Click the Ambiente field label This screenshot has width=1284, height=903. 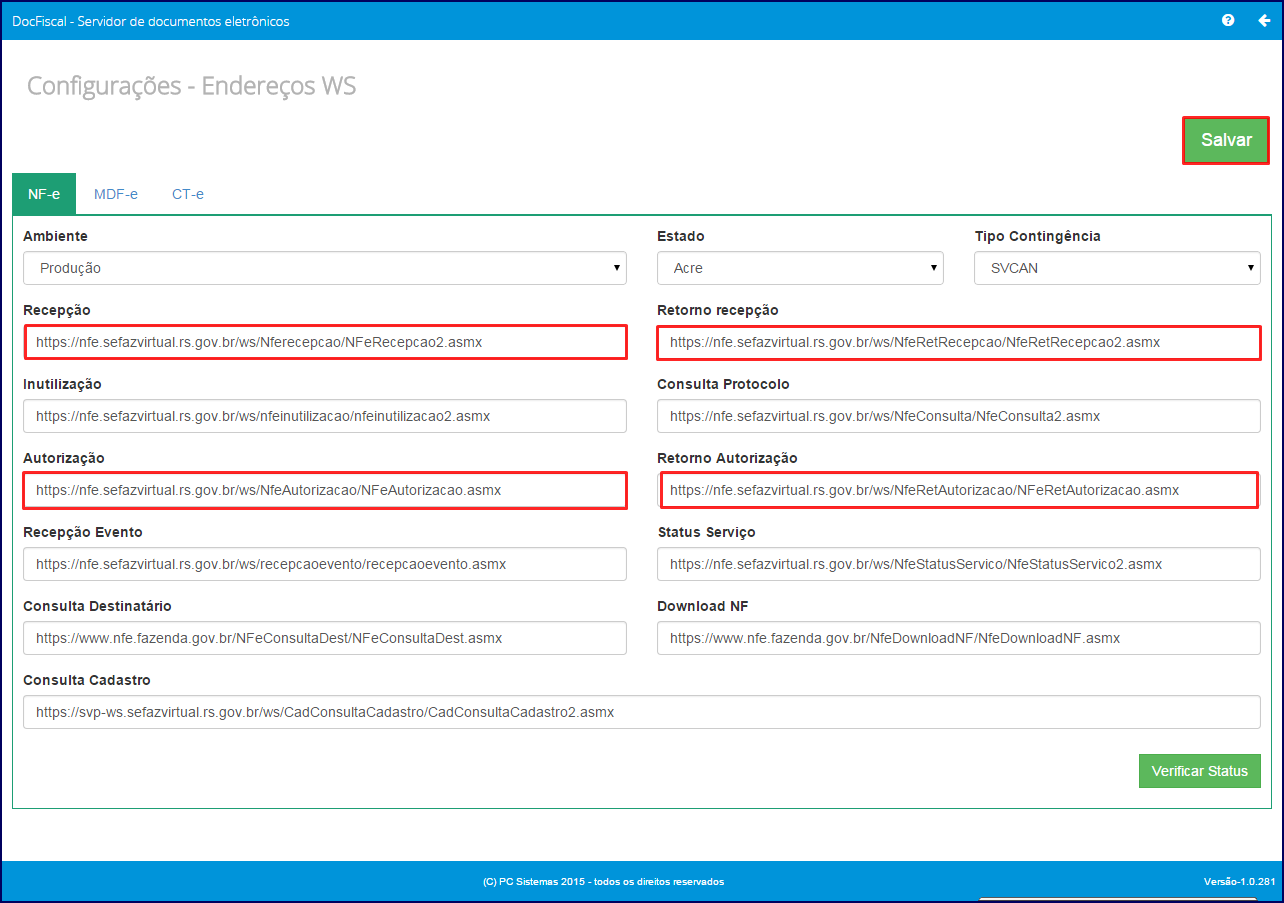tap(55, 236)
